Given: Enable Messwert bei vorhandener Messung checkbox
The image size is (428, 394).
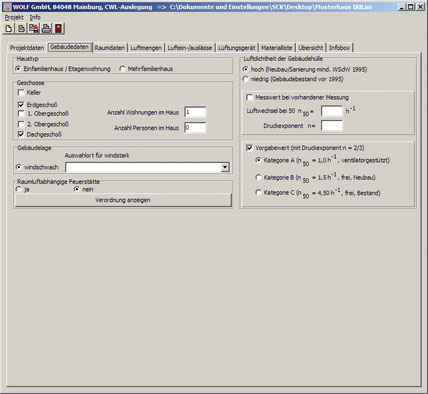Looking at the screenshot, I should (249, 97).
